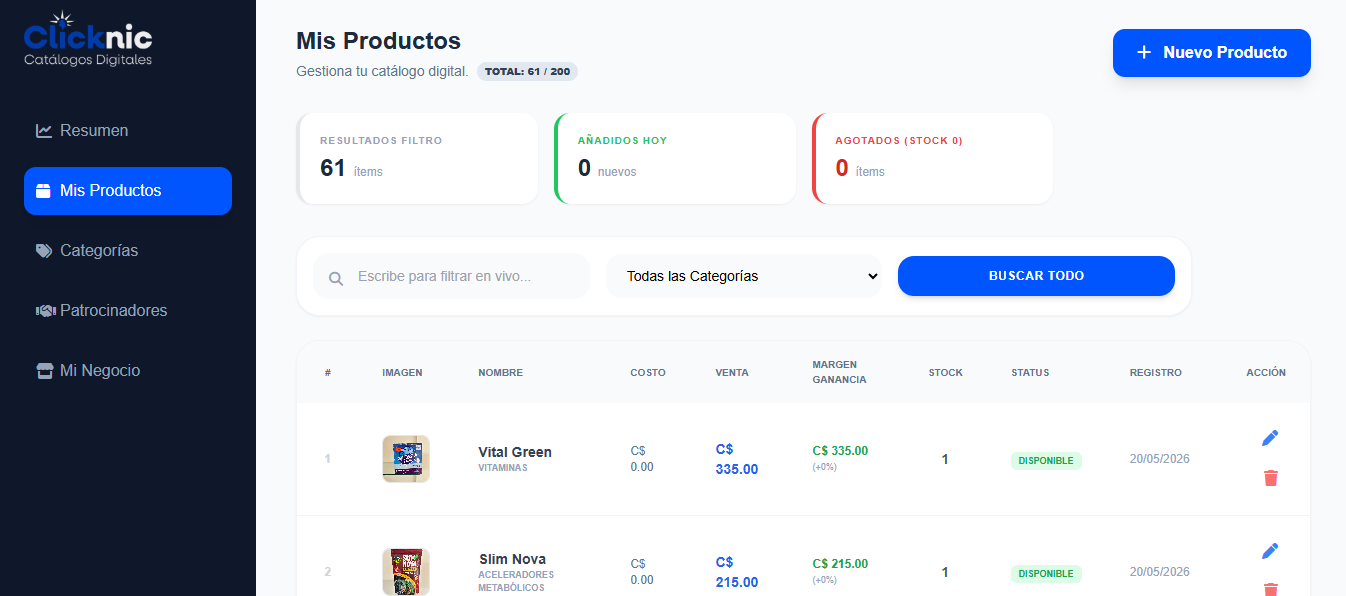This screenshot has height=596, width=1346.
Task: Delete Vital Green with trash icon
Action: (x=1270, y=478)
